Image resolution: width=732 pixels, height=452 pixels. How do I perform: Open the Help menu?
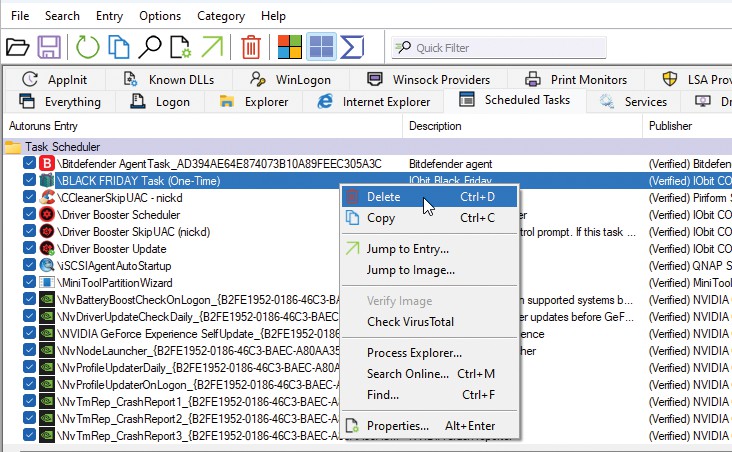click(x=273, y=16)
